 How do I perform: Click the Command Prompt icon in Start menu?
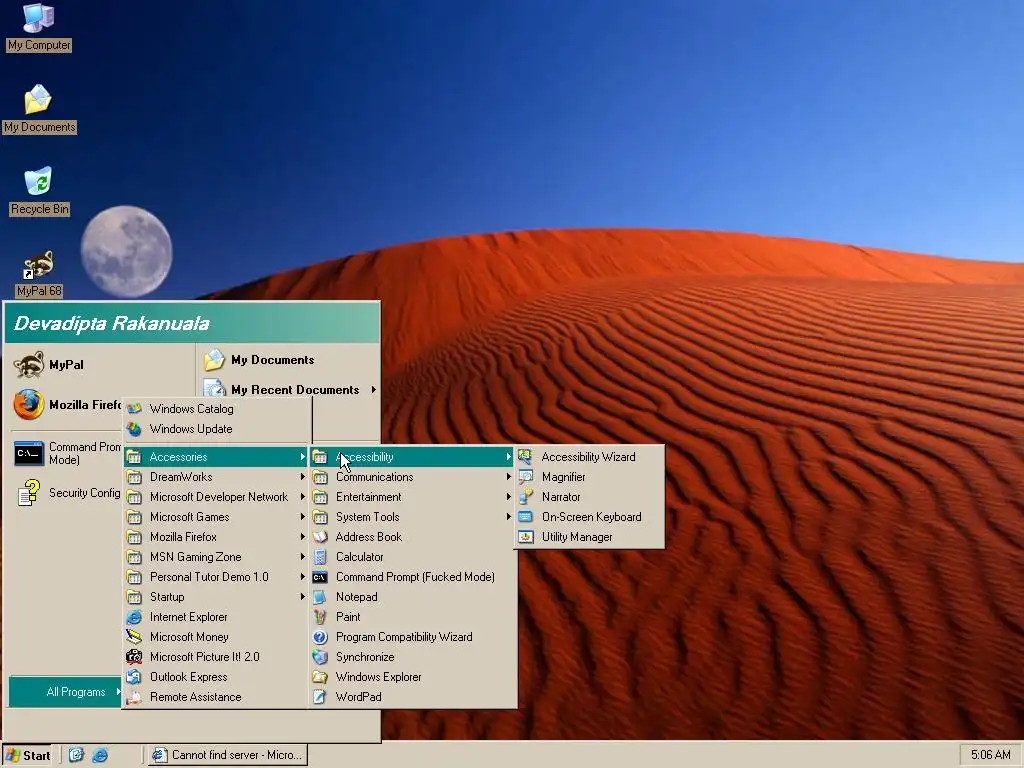tap(29, 453)
